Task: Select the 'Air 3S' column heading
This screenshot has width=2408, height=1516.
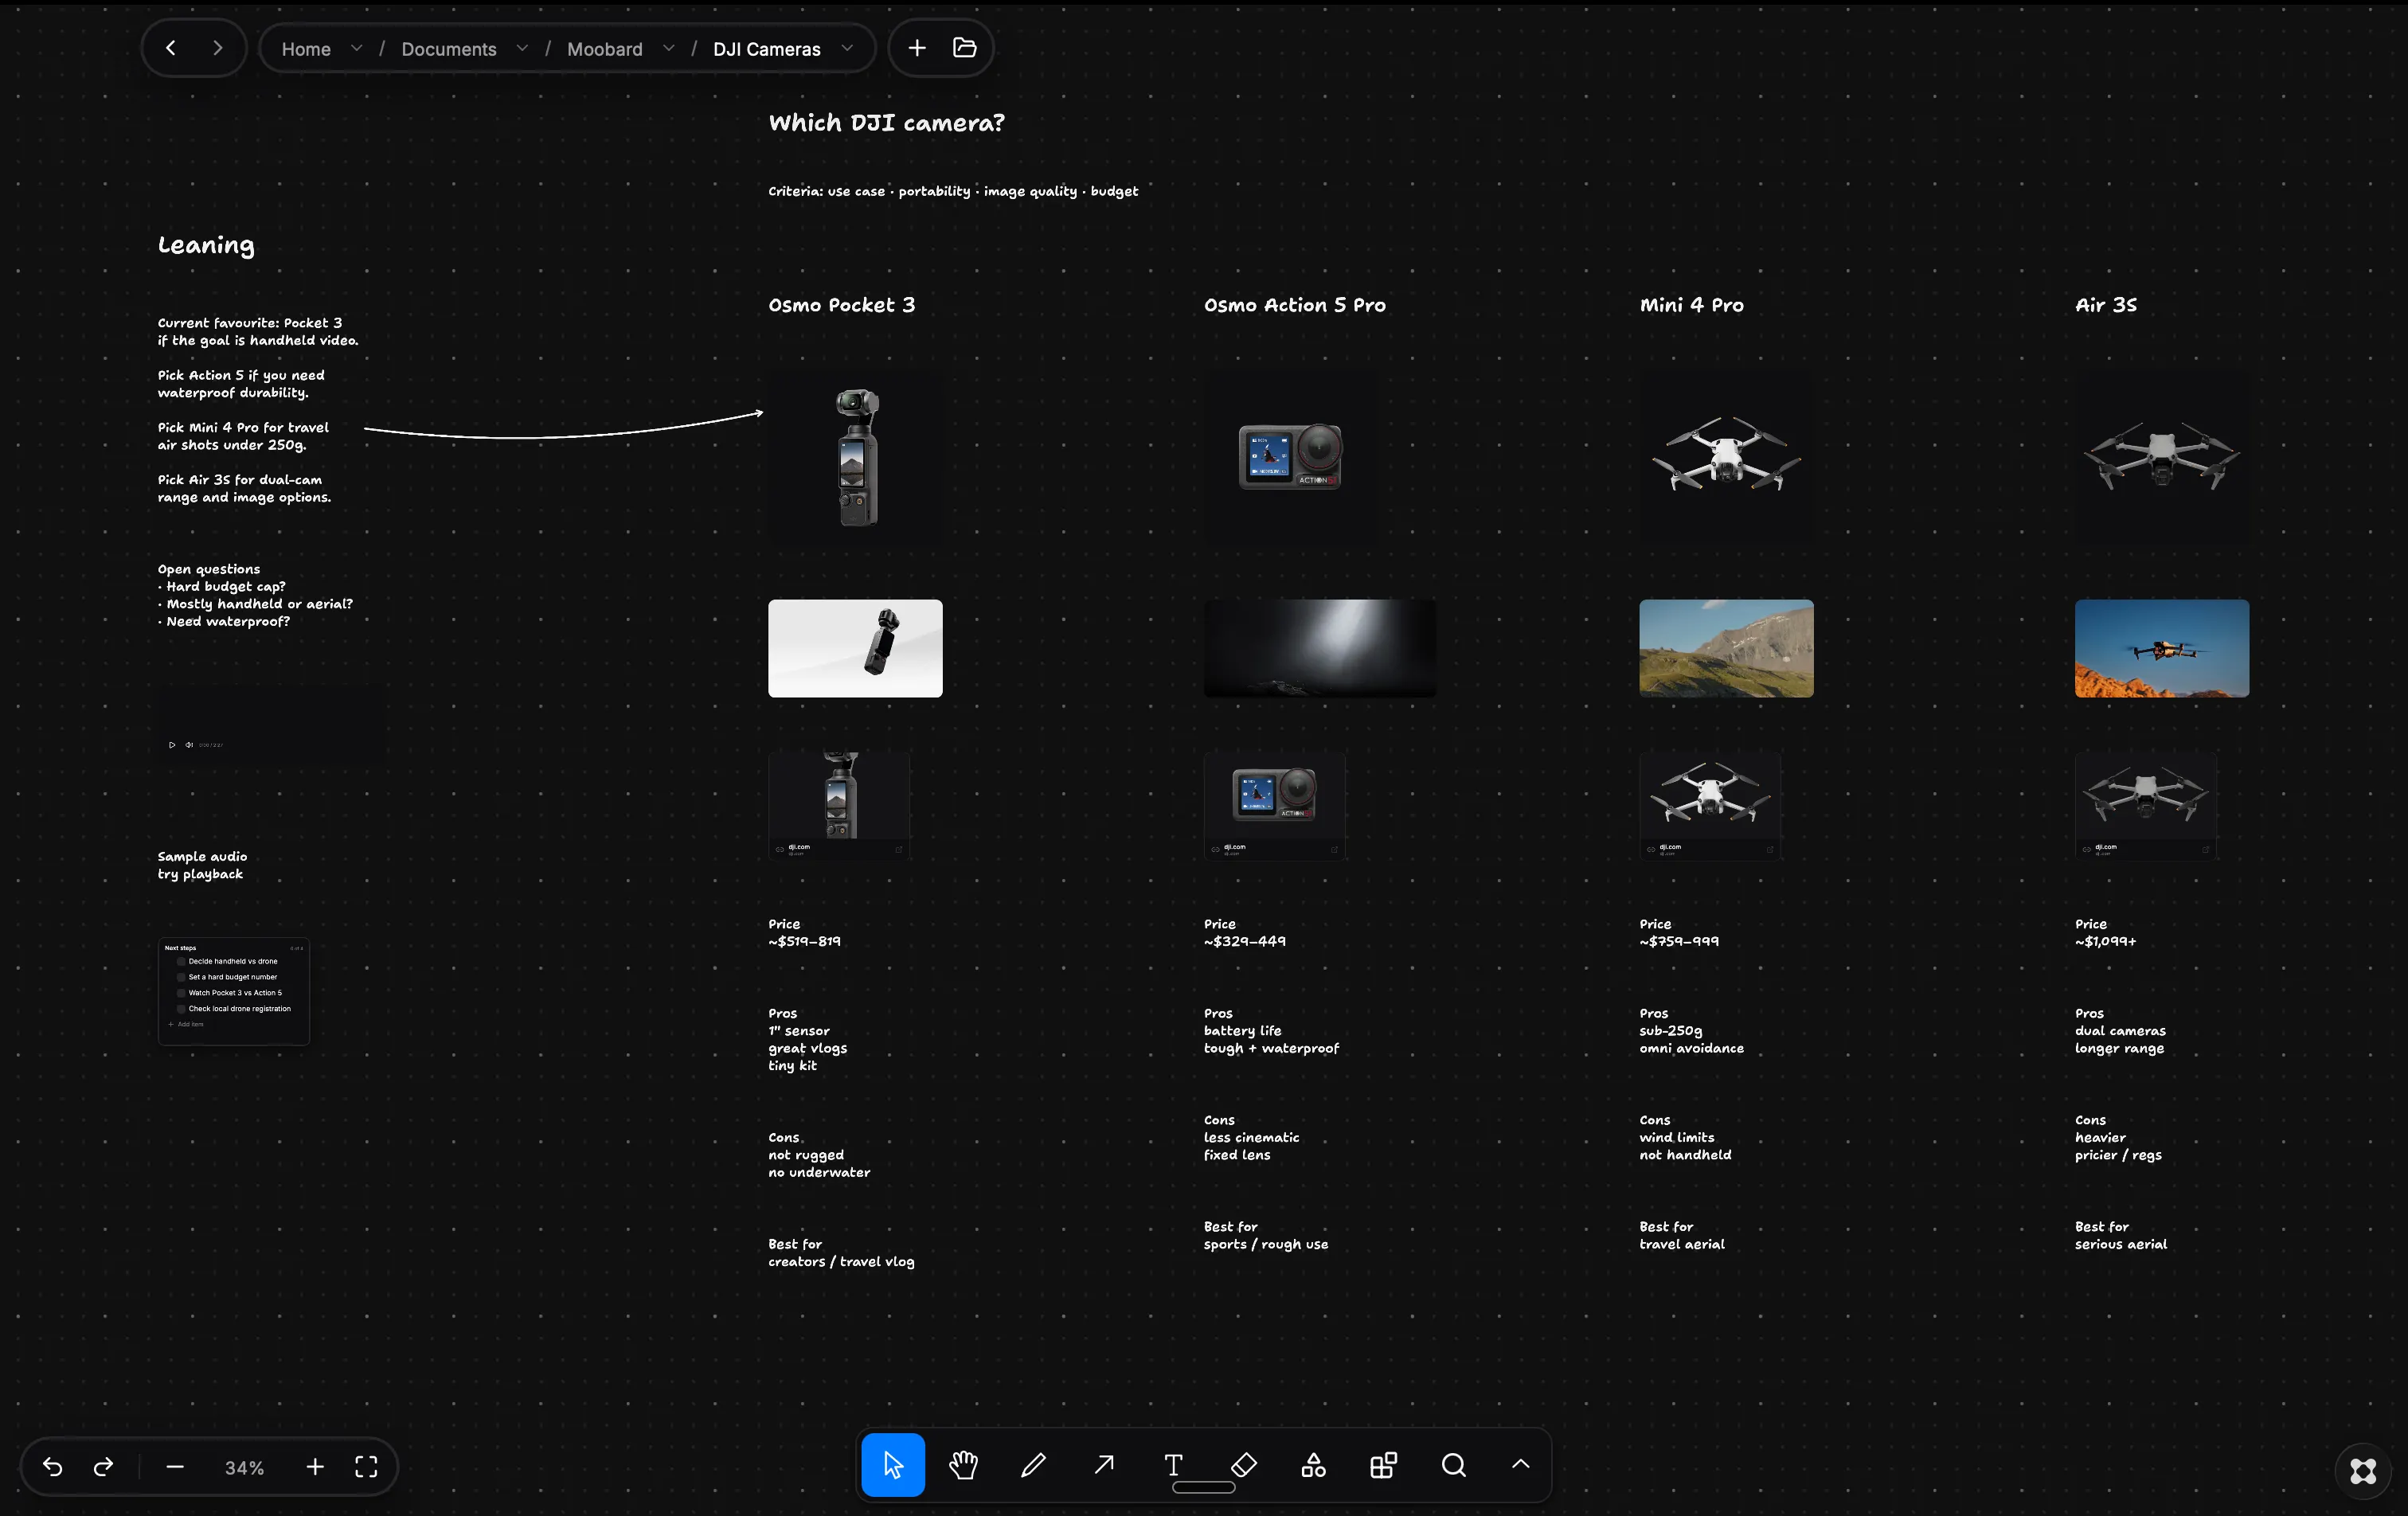Action: coord(2106,305)
